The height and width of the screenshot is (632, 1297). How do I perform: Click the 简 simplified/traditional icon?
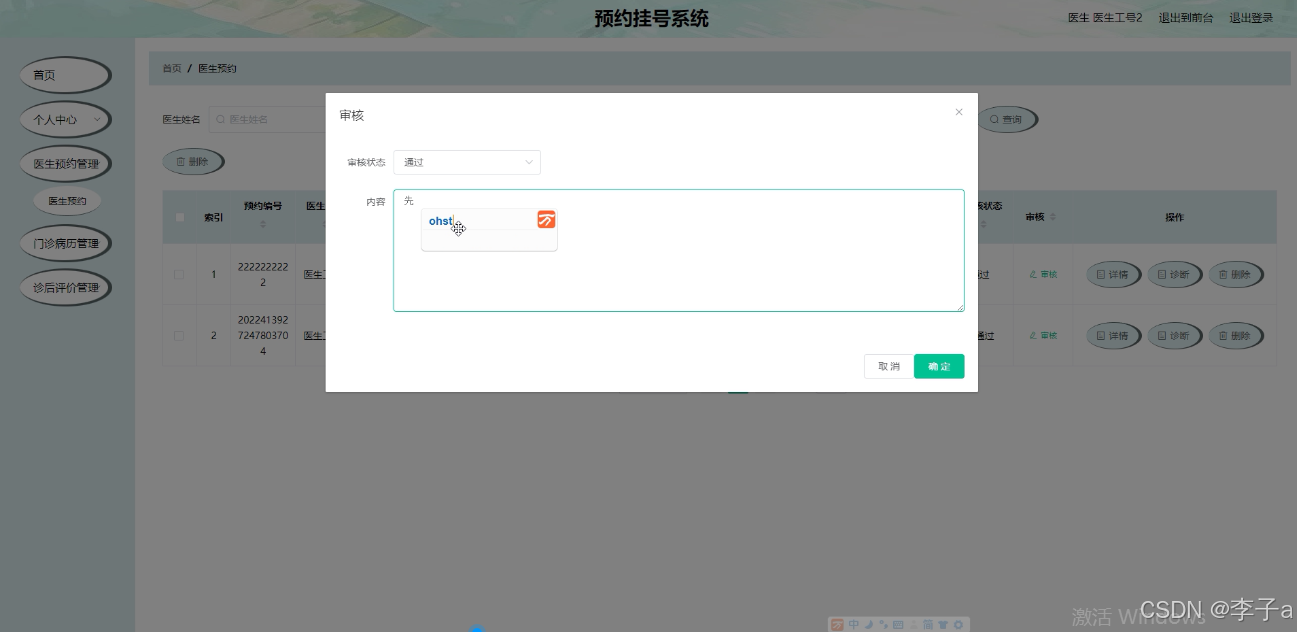[x=926, y=624]
